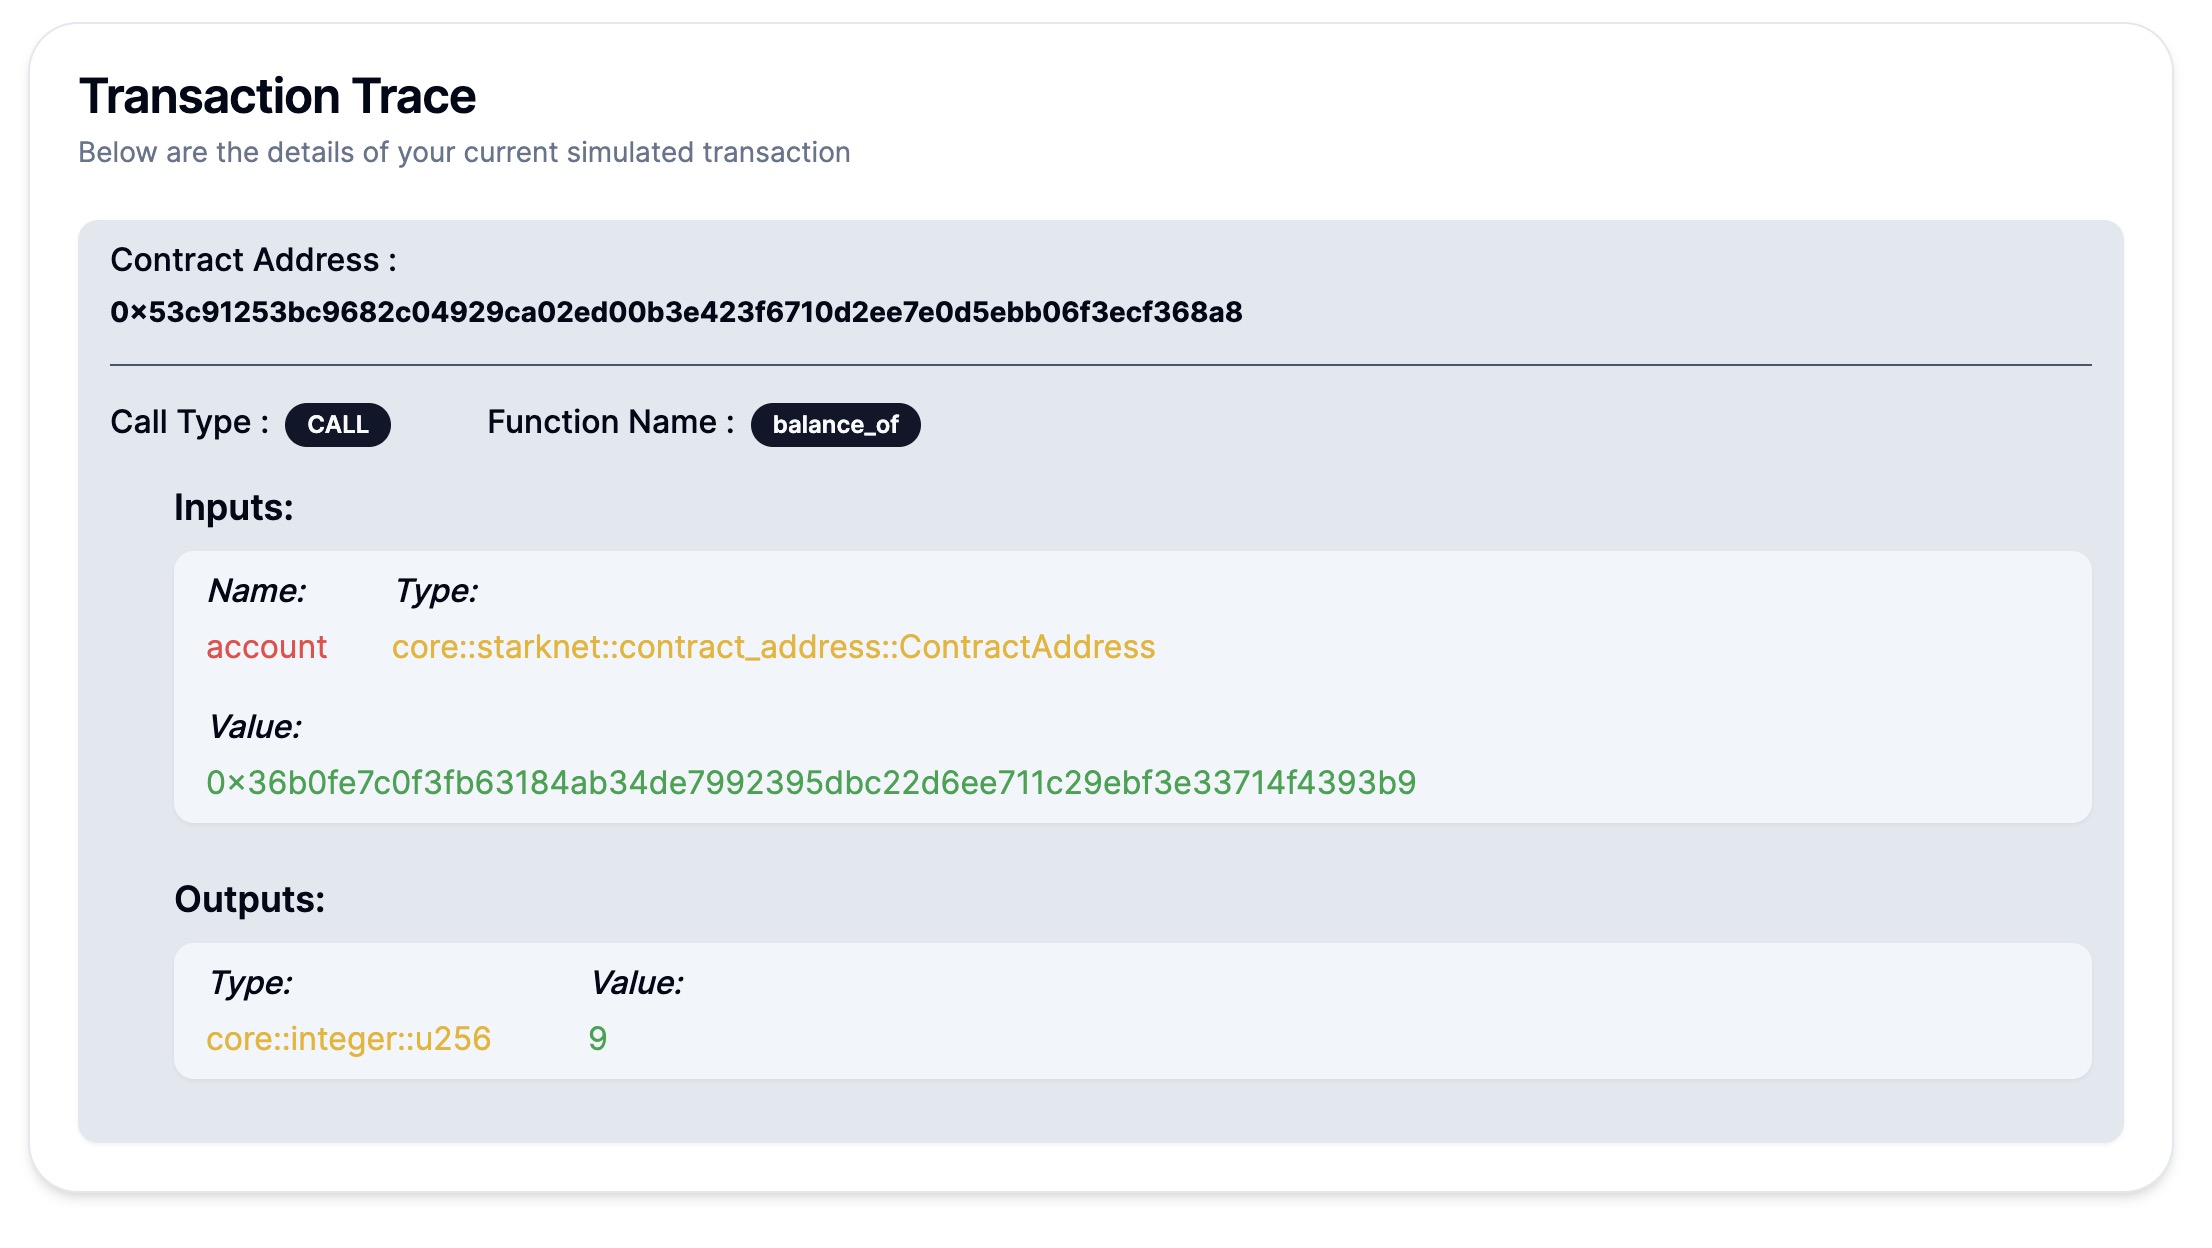The height and width of the screenshot is (1248, 2212).
Task: Click the balance_of function name badge
Action: click(839, 424)
